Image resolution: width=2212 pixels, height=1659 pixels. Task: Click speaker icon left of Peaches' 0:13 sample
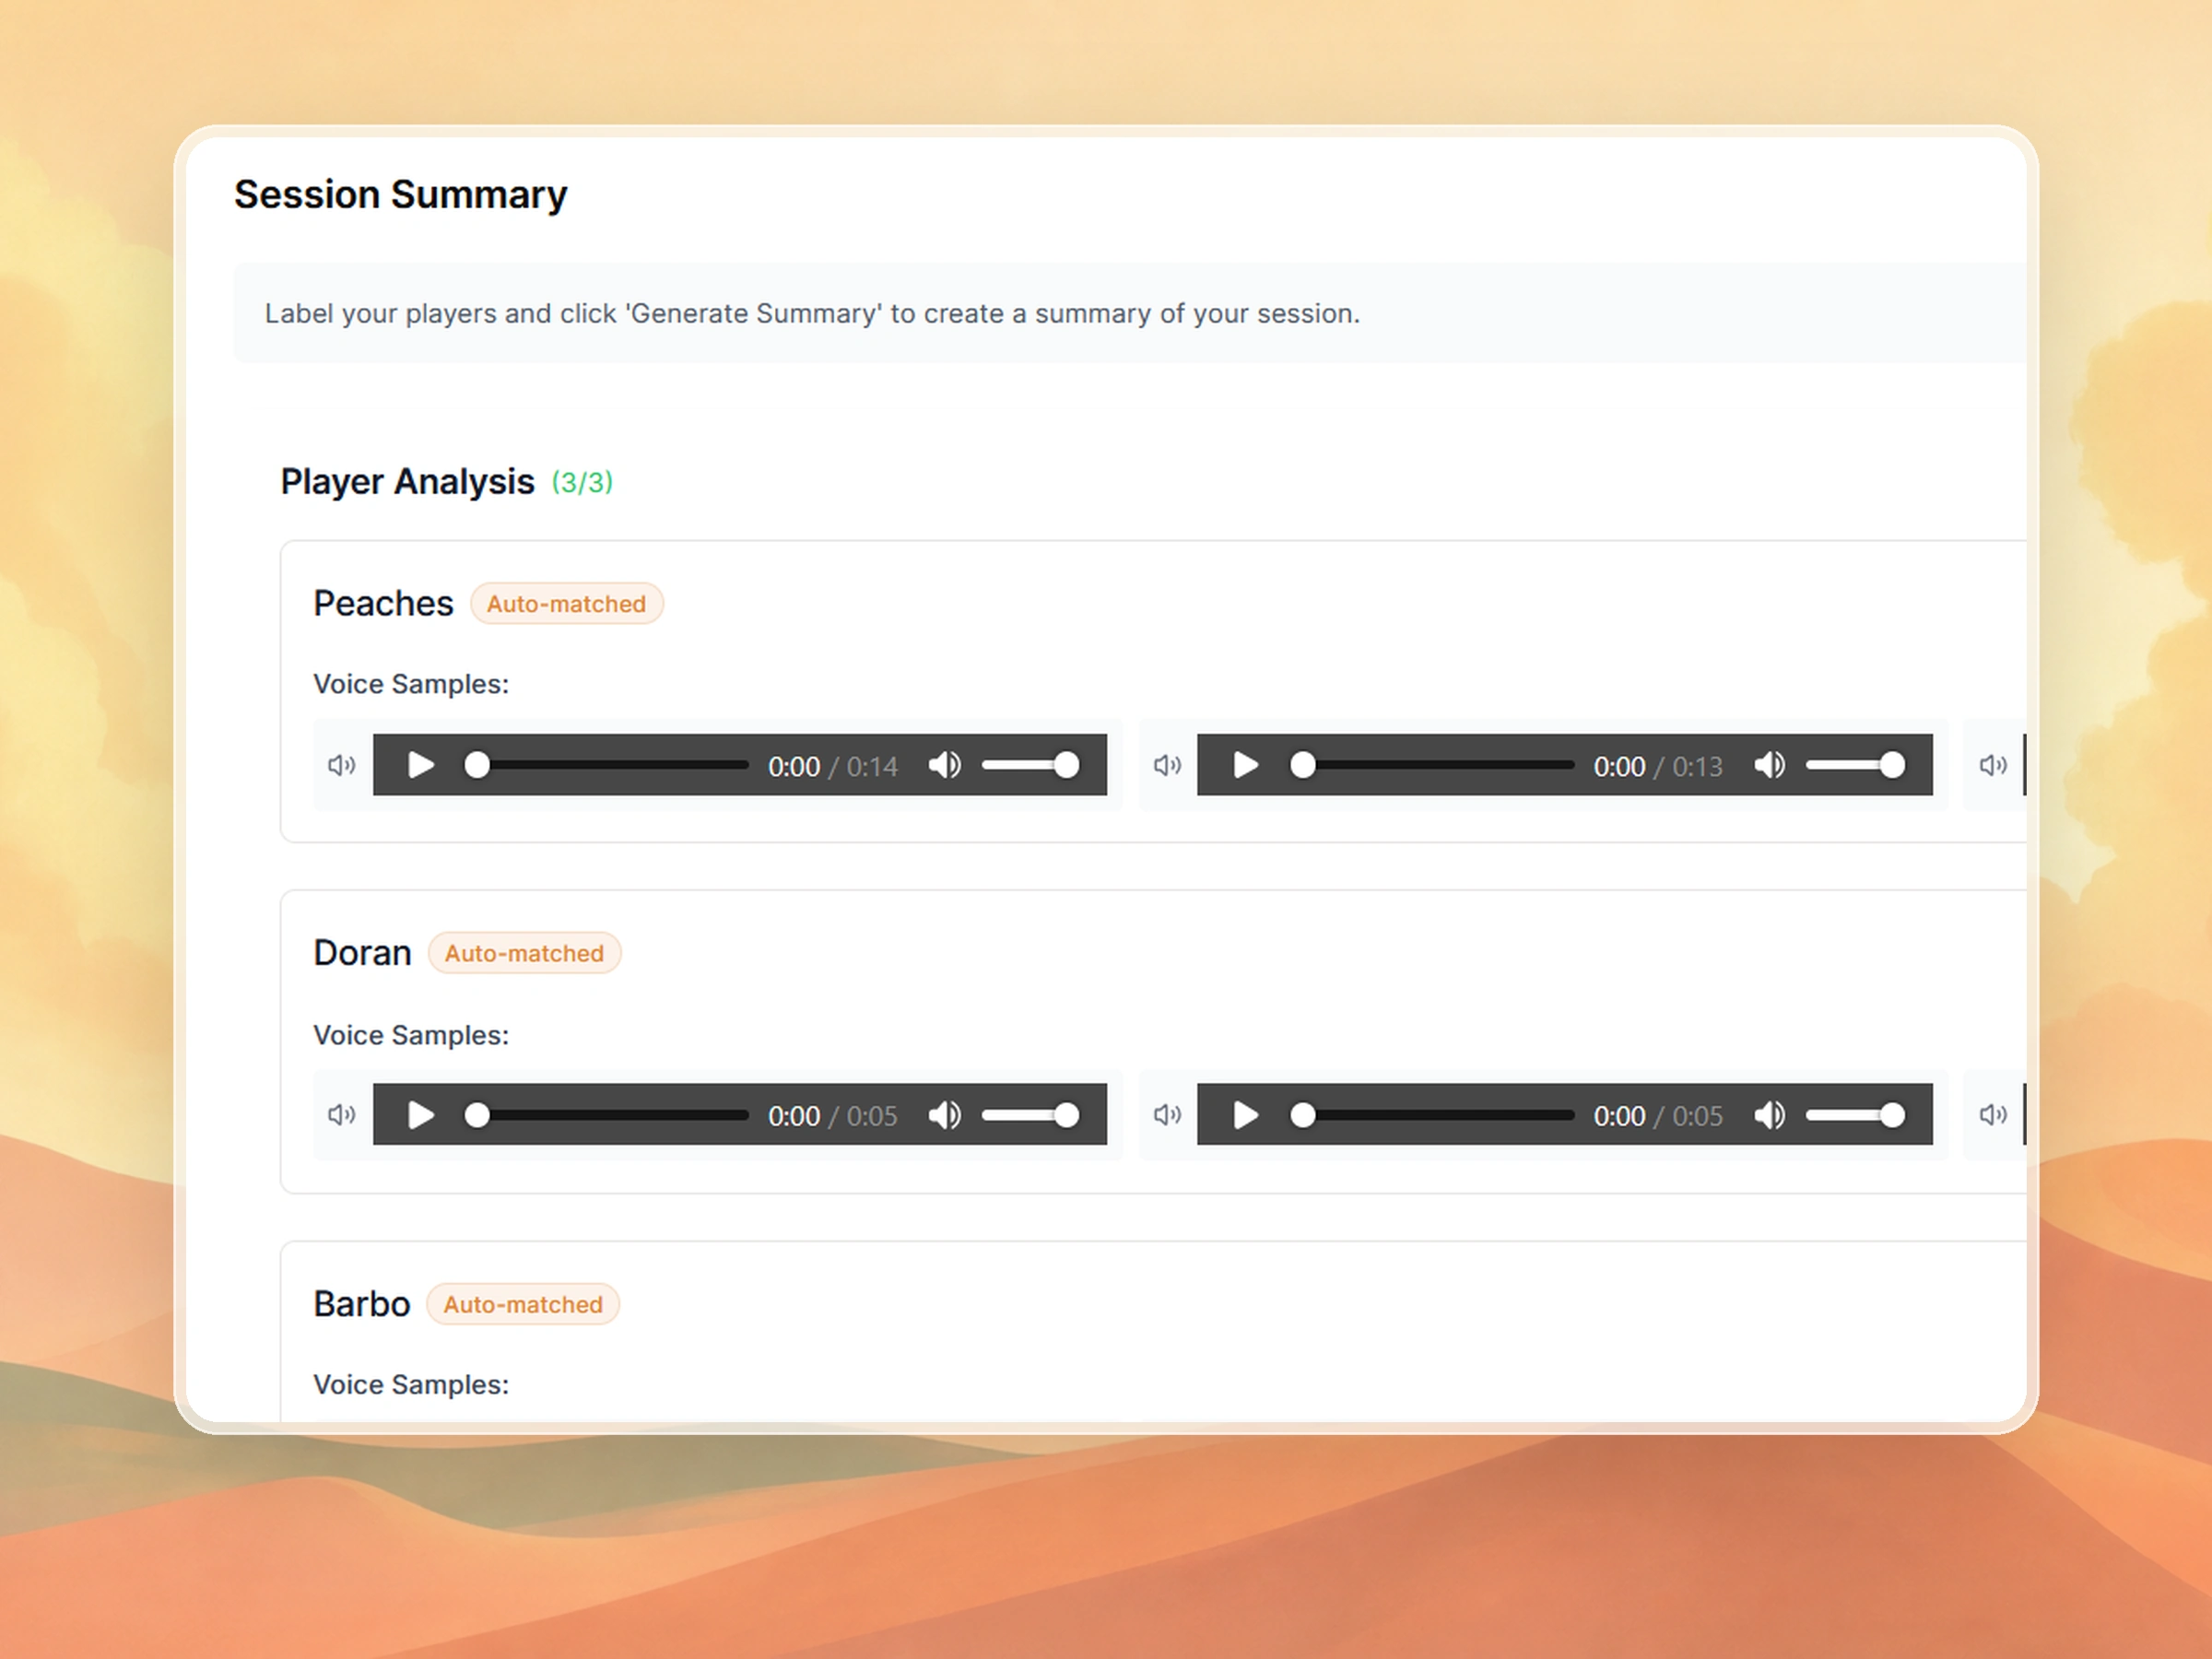click(x=1167, y=766)
